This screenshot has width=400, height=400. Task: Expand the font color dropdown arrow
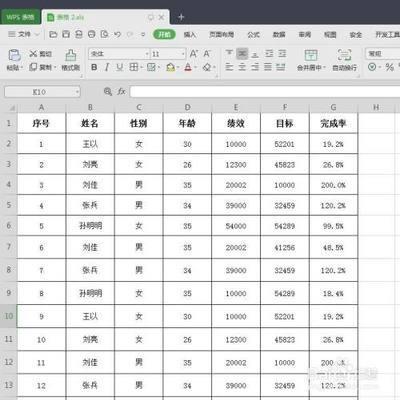tap(195, 68)
